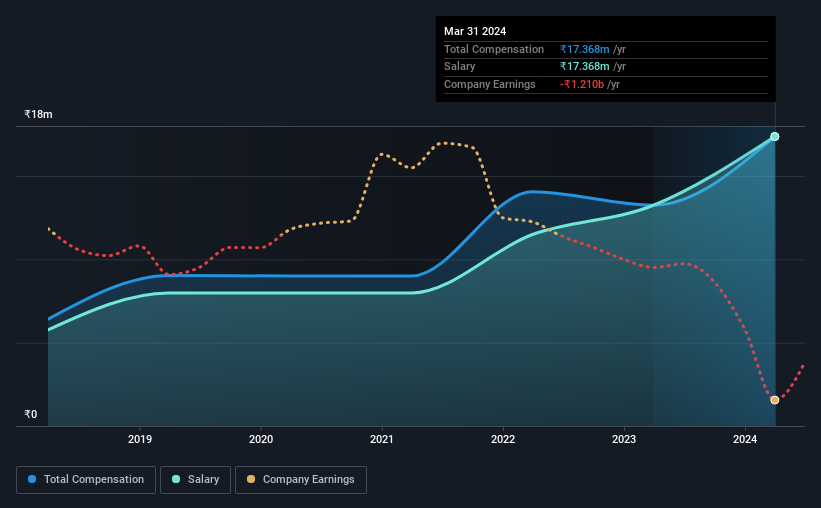The image size is (821, 508).
Task: Click the ₹18m y-axis label
Action: (x=38, y=114)
